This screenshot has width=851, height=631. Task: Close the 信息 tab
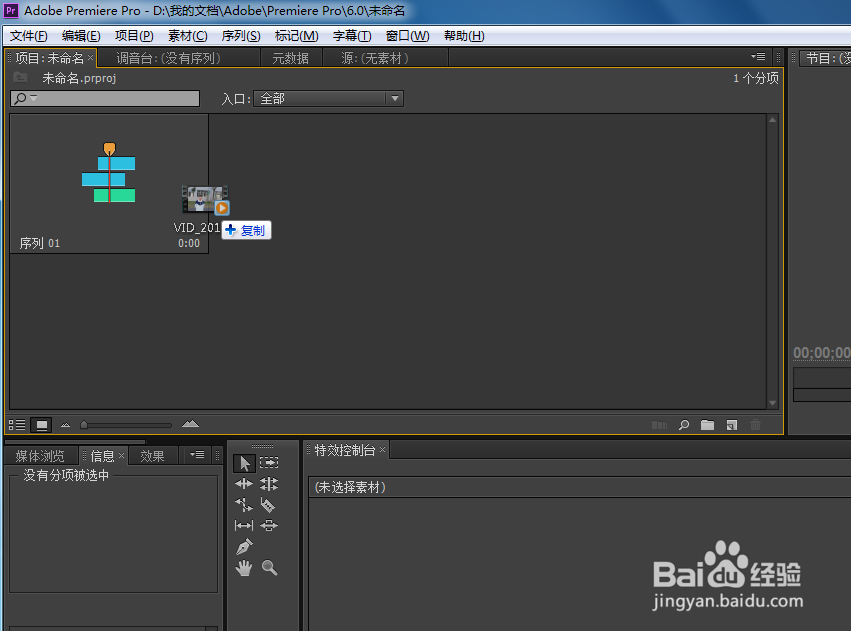tap(122, 455)
